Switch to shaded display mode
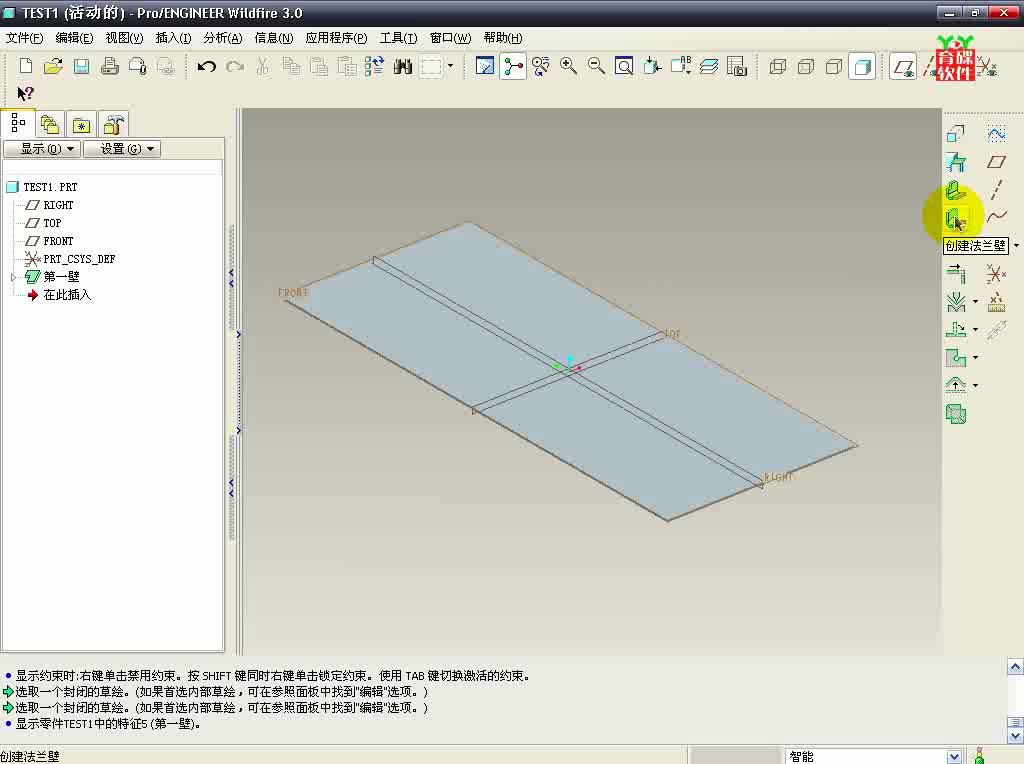 pyautogui.click(x=862, y=66)
